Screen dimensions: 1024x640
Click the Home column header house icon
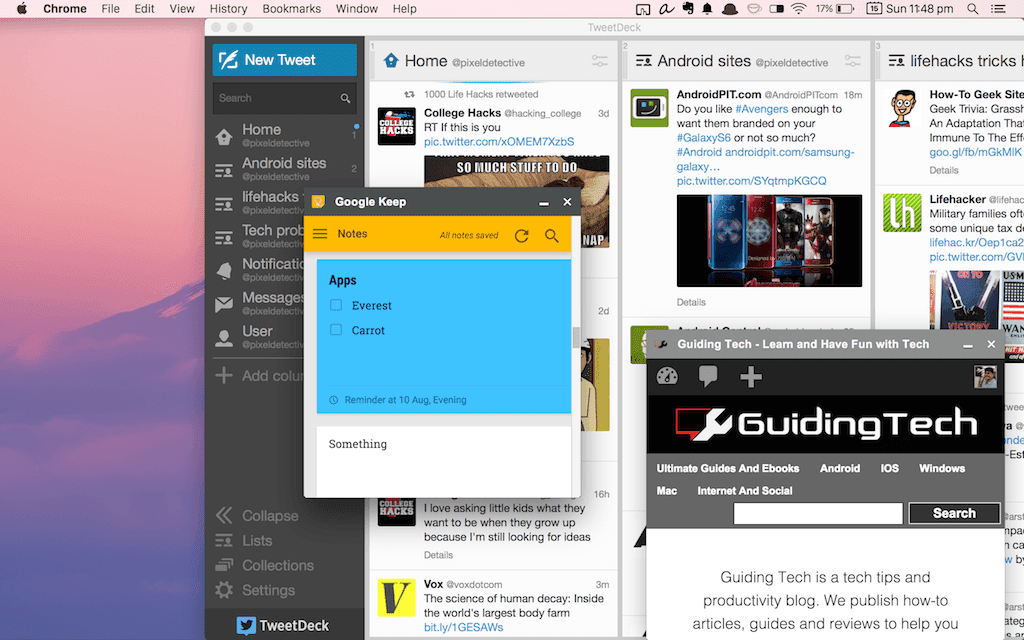pyautogui.click(x=391, y=61)
